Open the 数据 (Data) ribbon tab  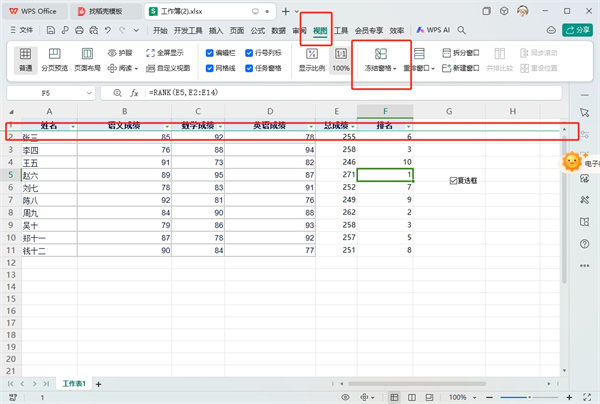coord(278,30)
